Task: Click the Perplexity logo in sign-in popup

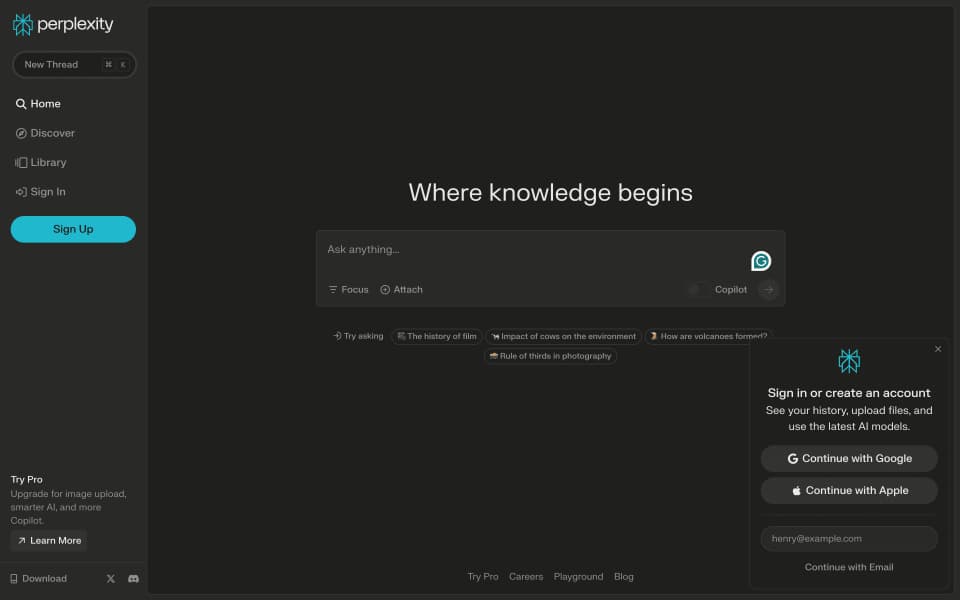Action: [849, 361]
